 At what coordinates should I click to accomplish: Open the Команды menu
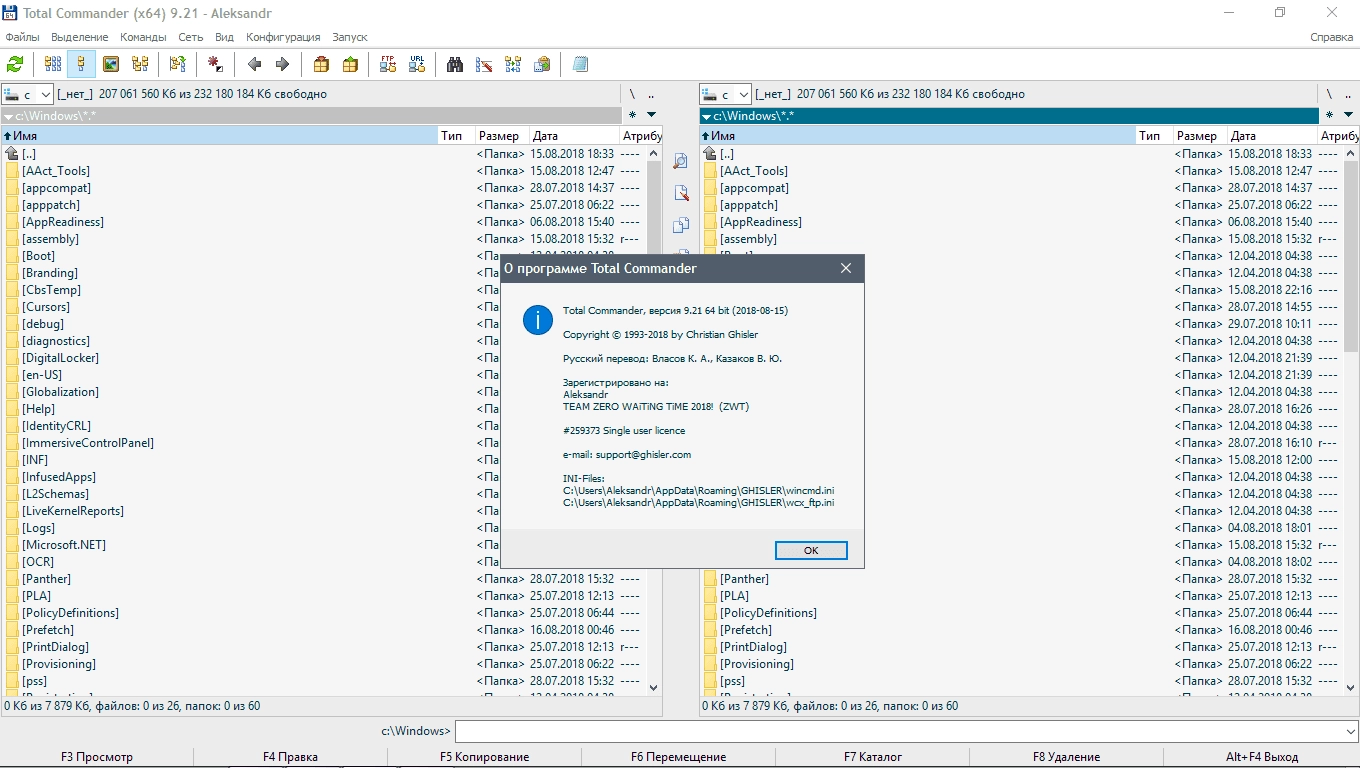(143, 37)
